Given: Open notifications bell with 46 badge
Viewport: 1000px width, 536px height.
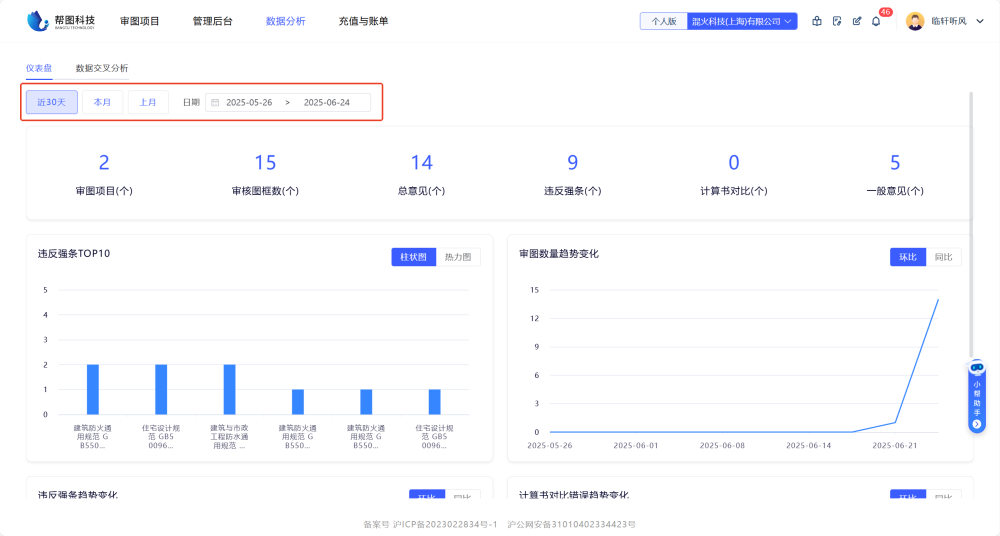Looking at the screenshot, I should [876, 21].
